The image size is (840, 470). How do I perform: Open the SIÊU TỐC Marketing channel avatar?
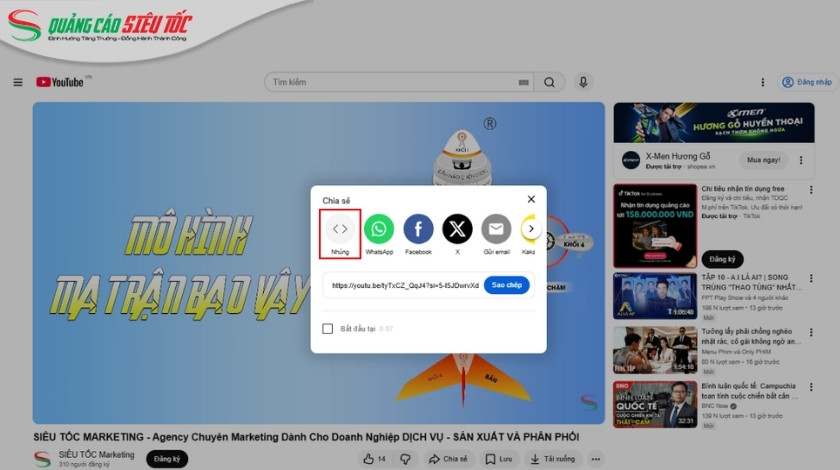tap(42, 459)
